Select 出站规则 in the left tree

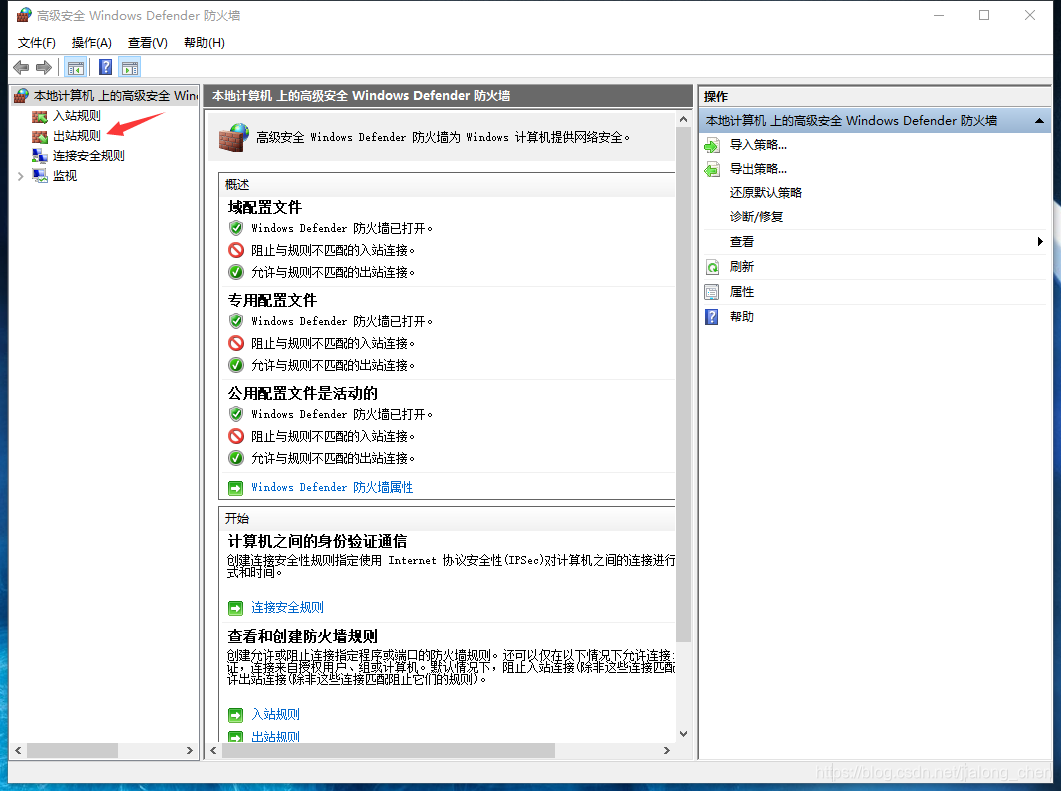(x=76, y=136)
